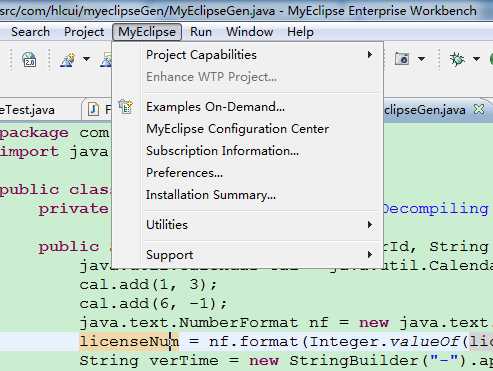The width and height of the screenshot is (493, 371).
Task: Open the Window menu
Action: coord(249,32)
